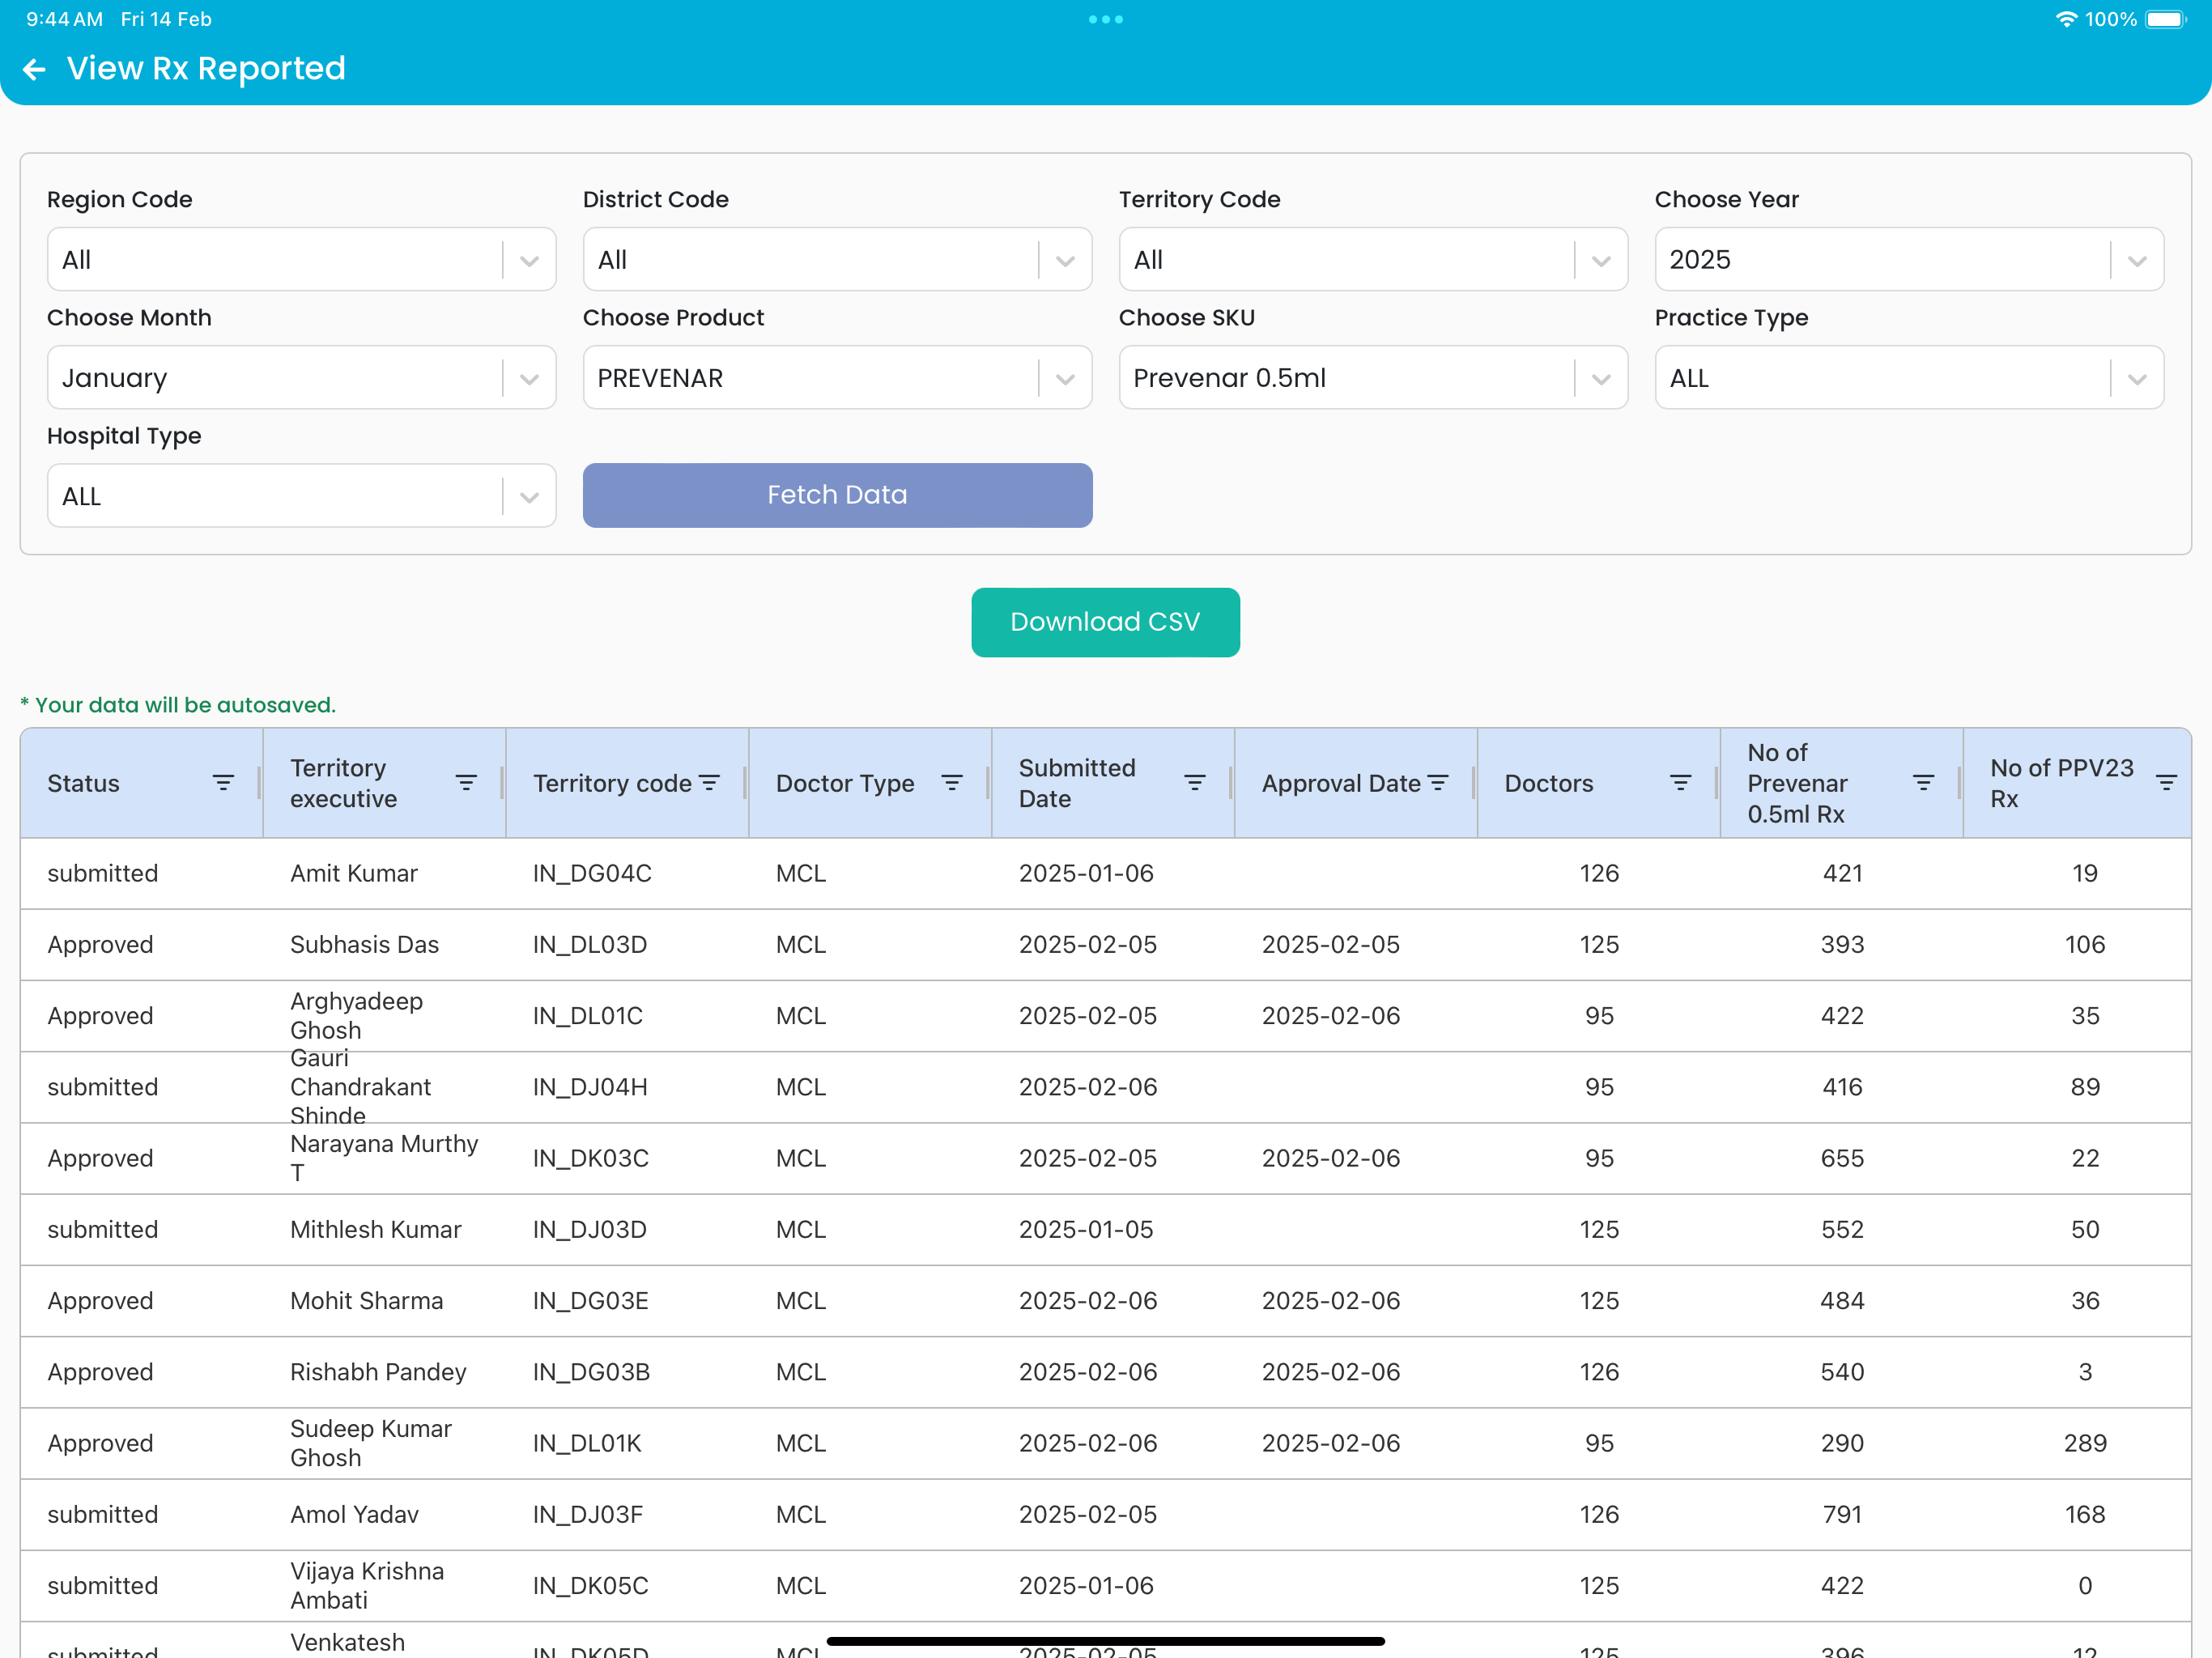Sort by the Territory executive header
Image resolution: width=2212 pixels, height=1658 pixels.
(343, 783)
